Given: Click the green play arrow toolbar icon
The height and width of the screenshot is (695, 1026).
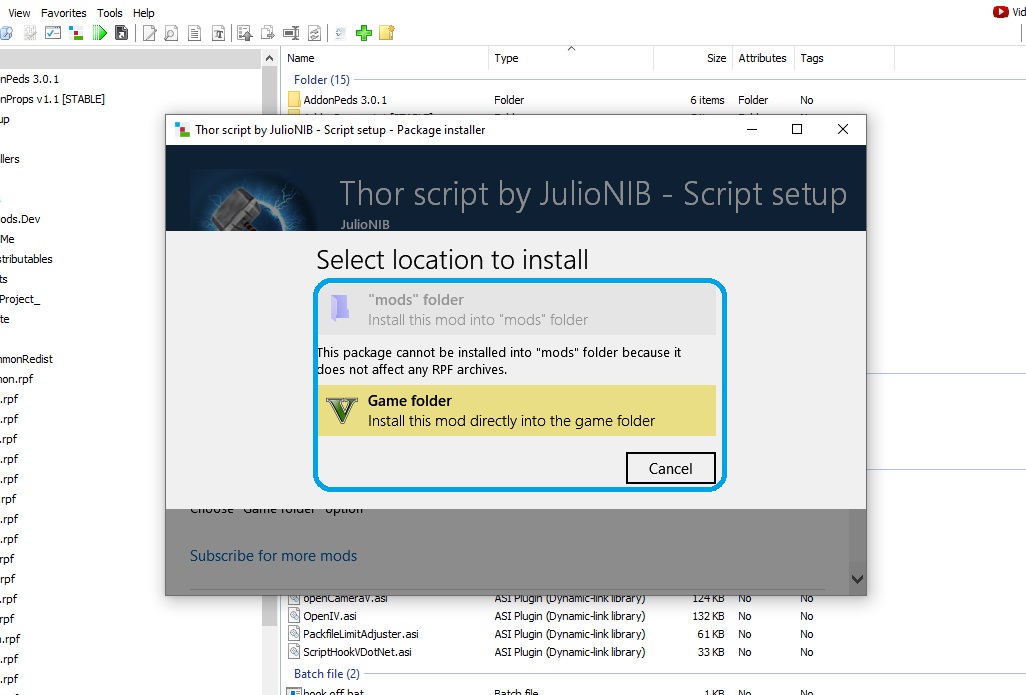Looking at the screenshot, I should coord(99,33).
